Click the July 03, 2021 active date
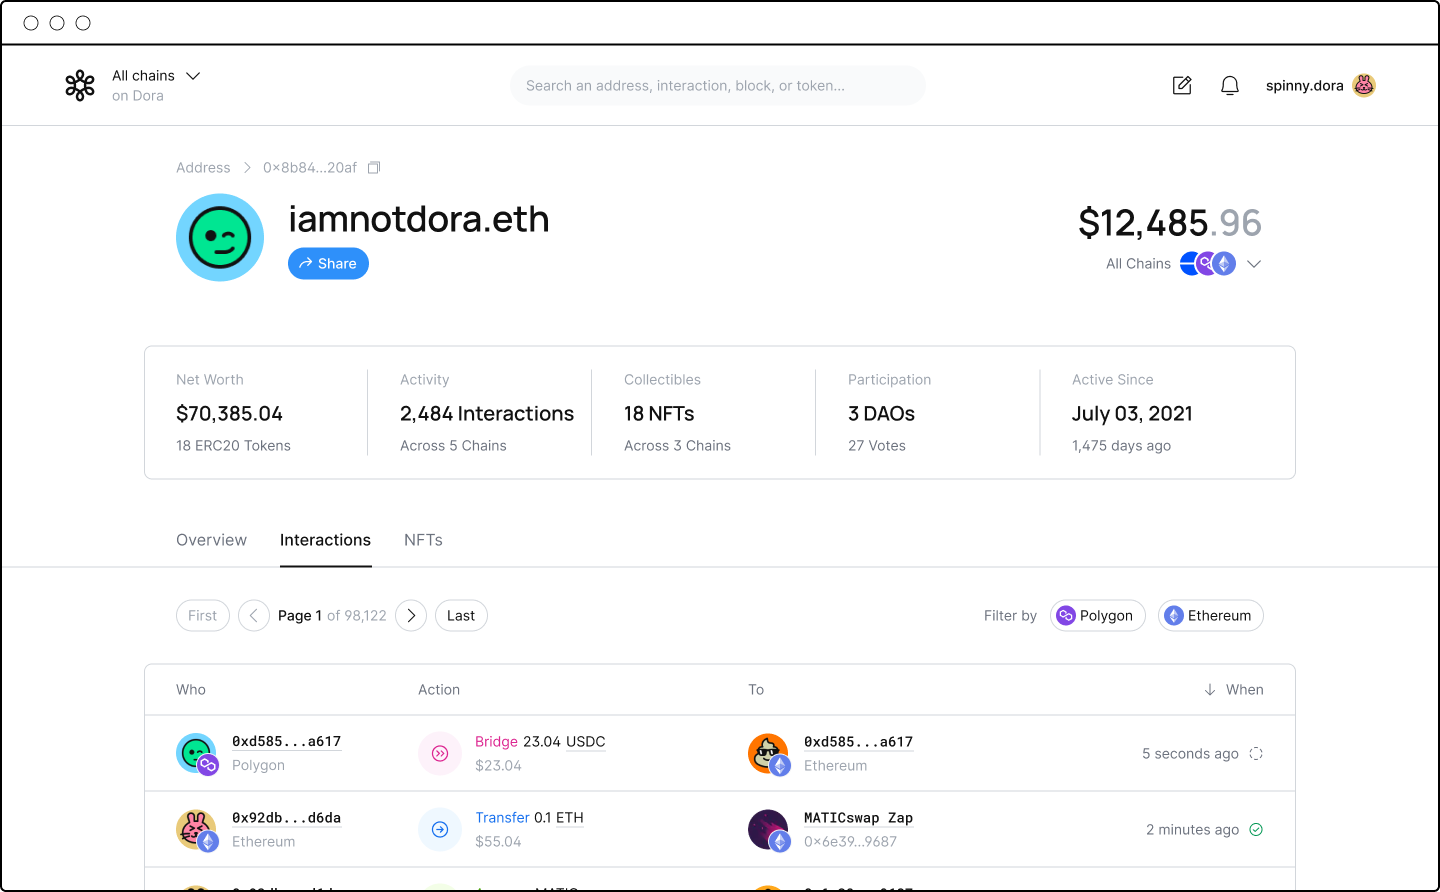Image resolution: width=1440 pixels, height=892 pixels. click(1132, 414)
